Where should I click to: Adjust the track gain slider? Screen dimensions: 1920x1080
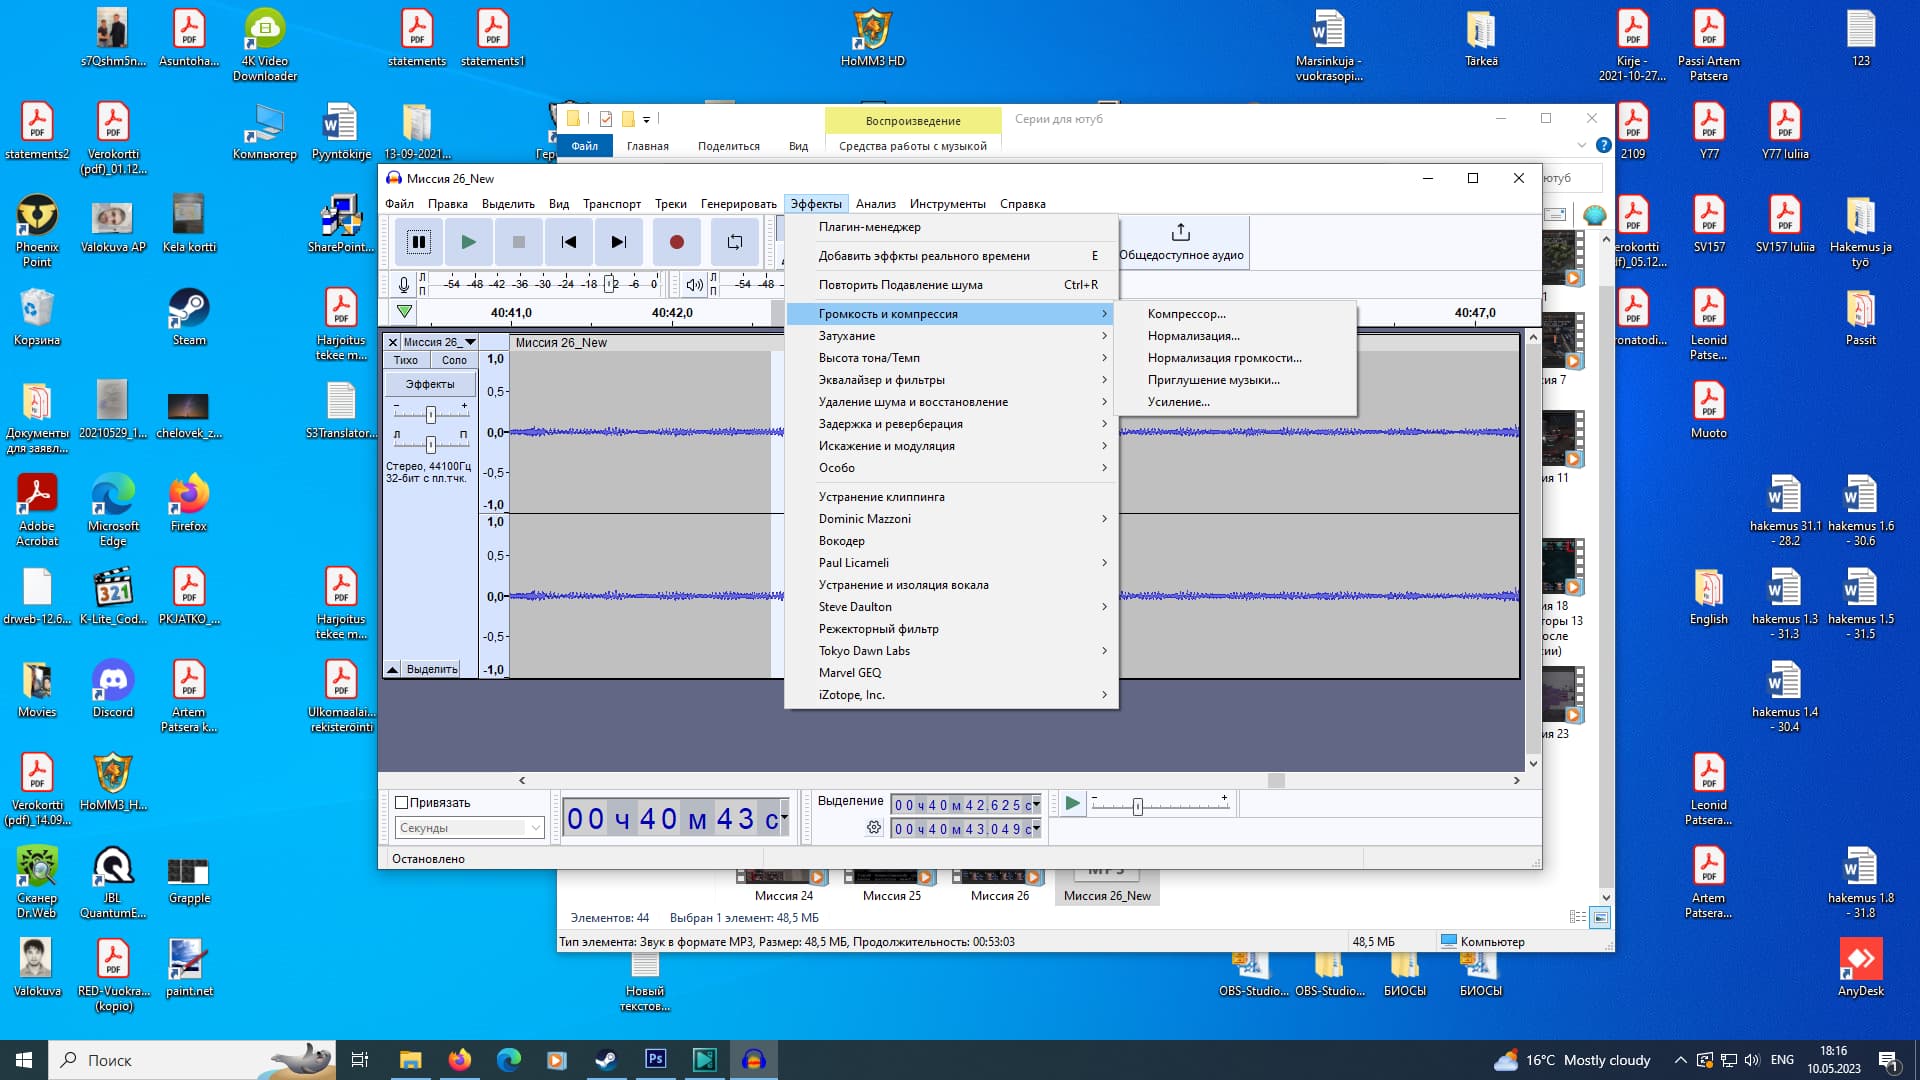[x=431, y=414]
